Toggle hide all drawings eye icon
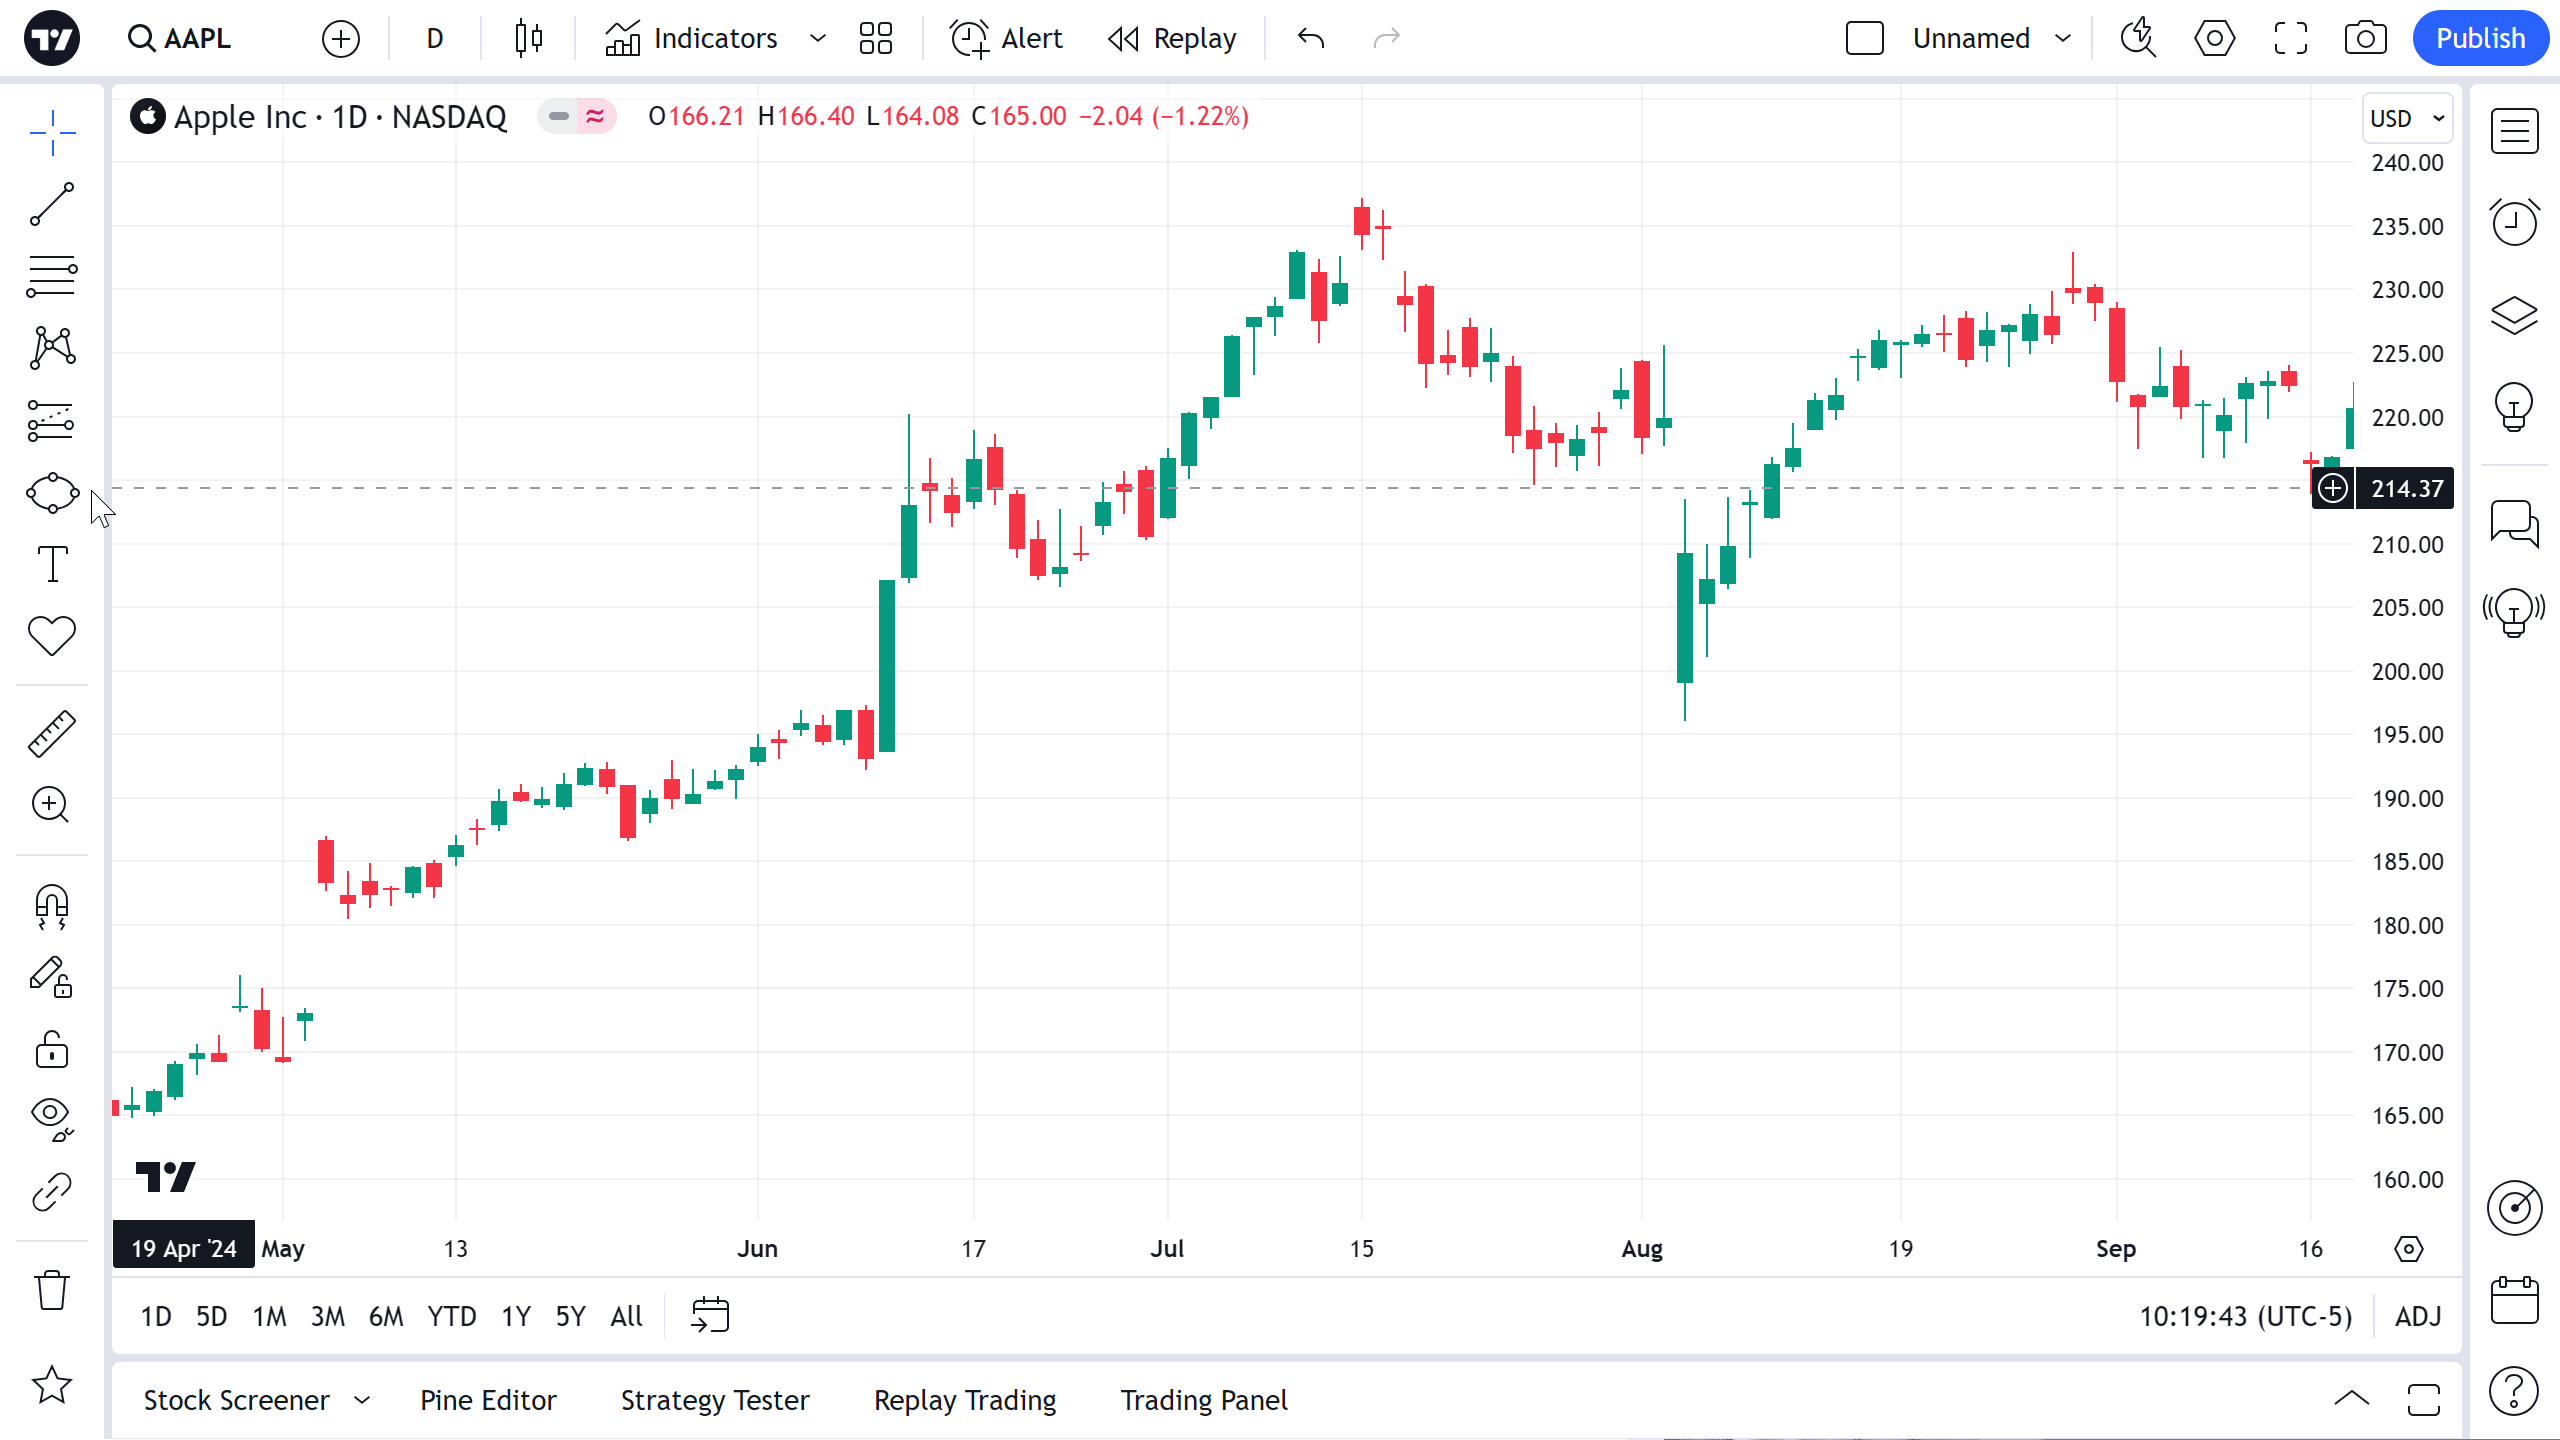This screenshot has height=1440, width=2560. pyautogui.click(x=52, y=1117)
